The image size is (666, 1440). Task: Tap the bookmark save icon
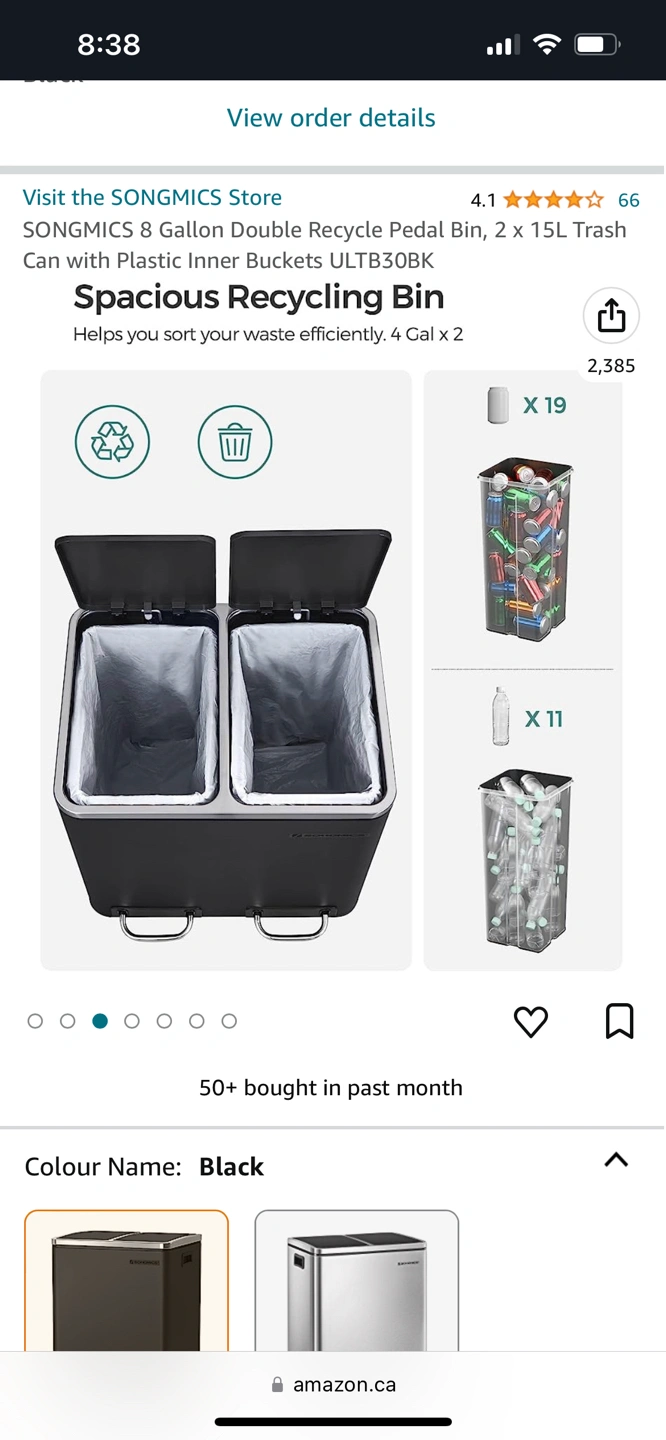[x=620, y=1021]
